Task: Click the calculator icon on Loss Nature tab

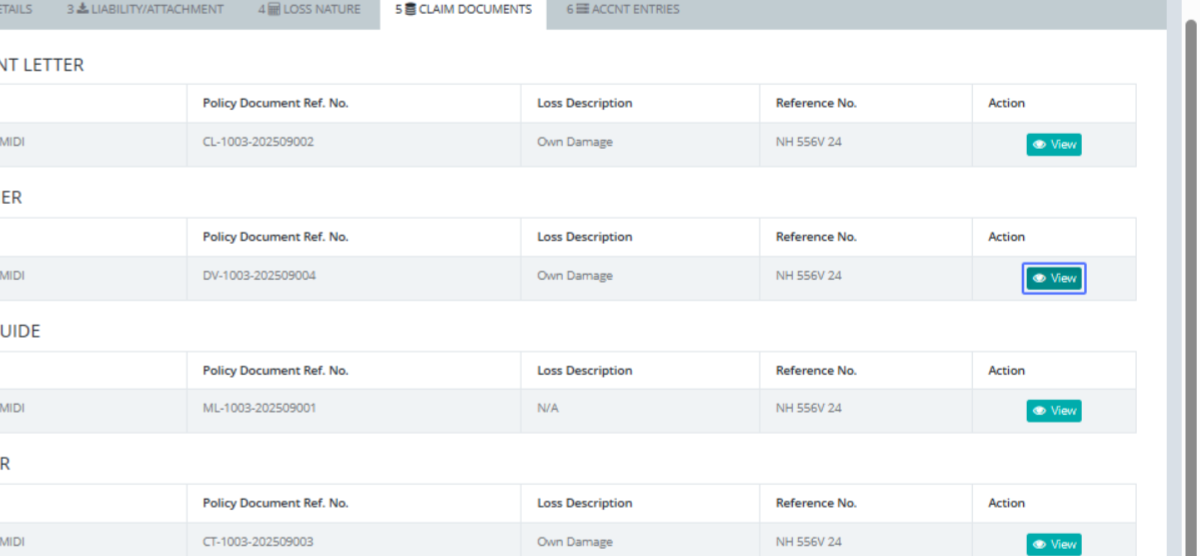Action: 274,10
